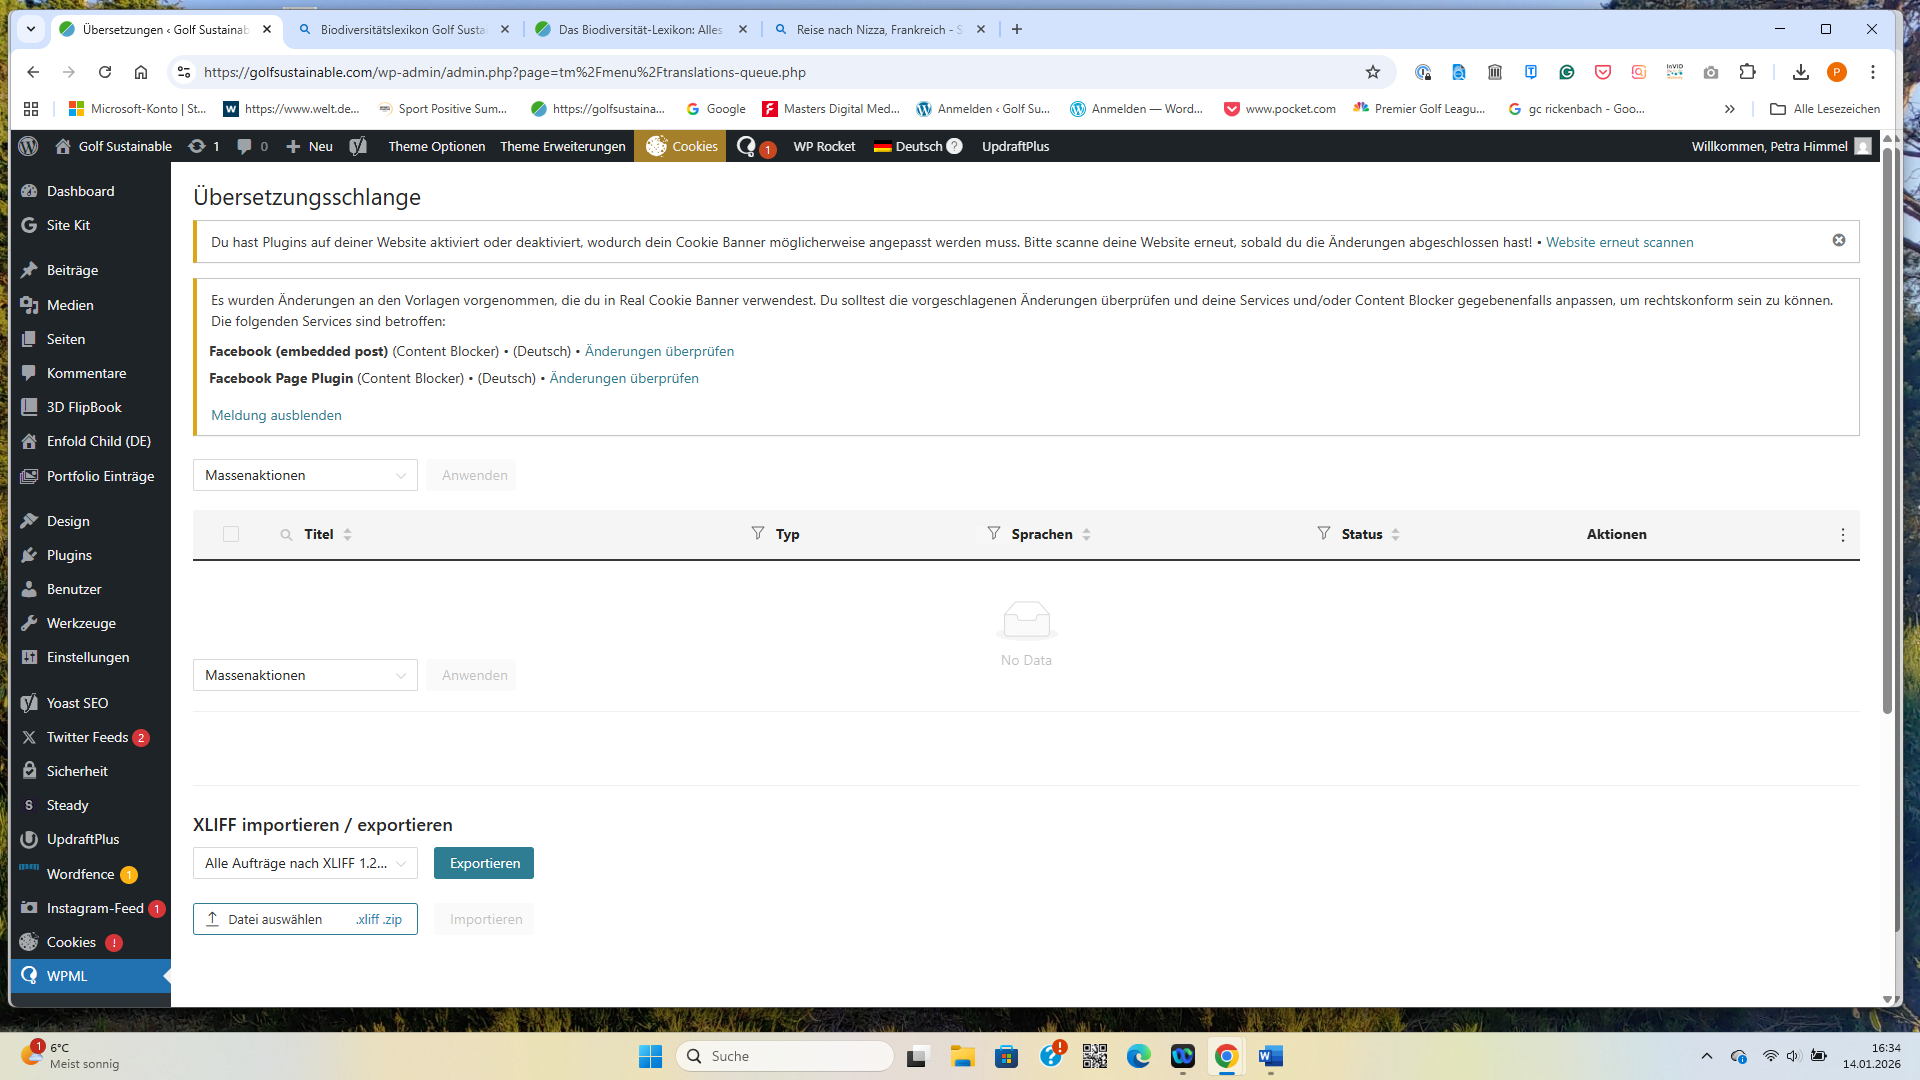
Task: Dismiss the cookie banner scan notice
Action: pos(1838,240)
